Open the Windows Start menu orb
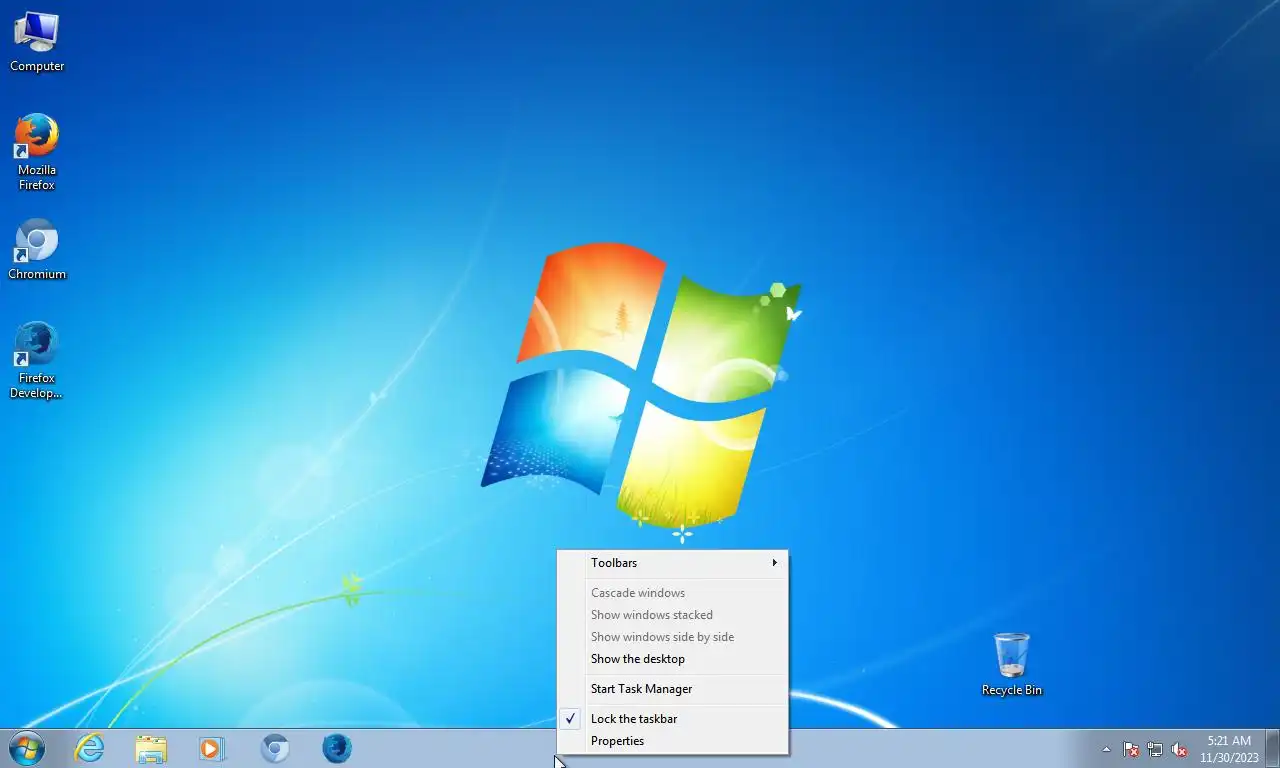The image size is (1280, 768). (x=27, y=748)
